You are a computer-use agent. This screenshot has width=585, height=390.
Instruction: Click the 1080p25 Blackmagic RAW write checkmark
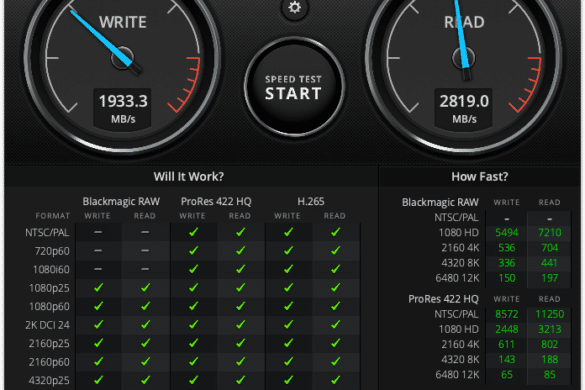point(98,287)
